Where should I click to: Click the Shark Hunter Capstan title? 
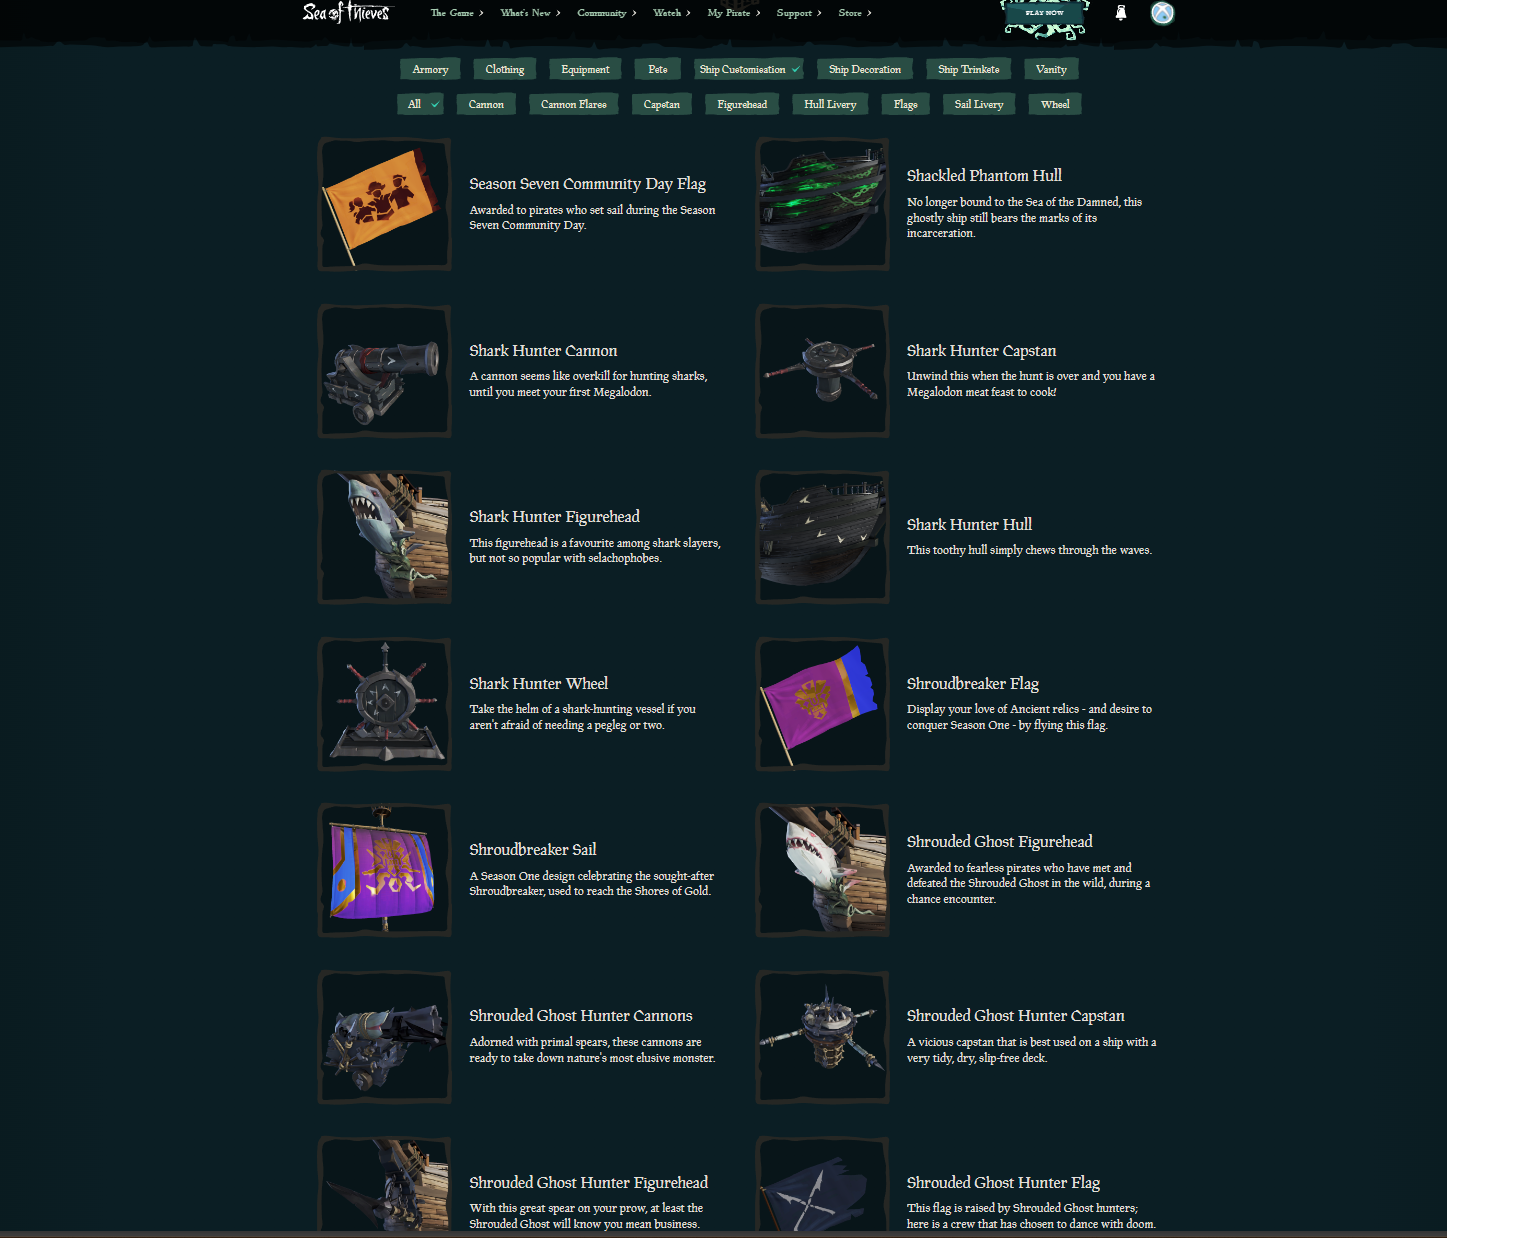tap(981, 351)
